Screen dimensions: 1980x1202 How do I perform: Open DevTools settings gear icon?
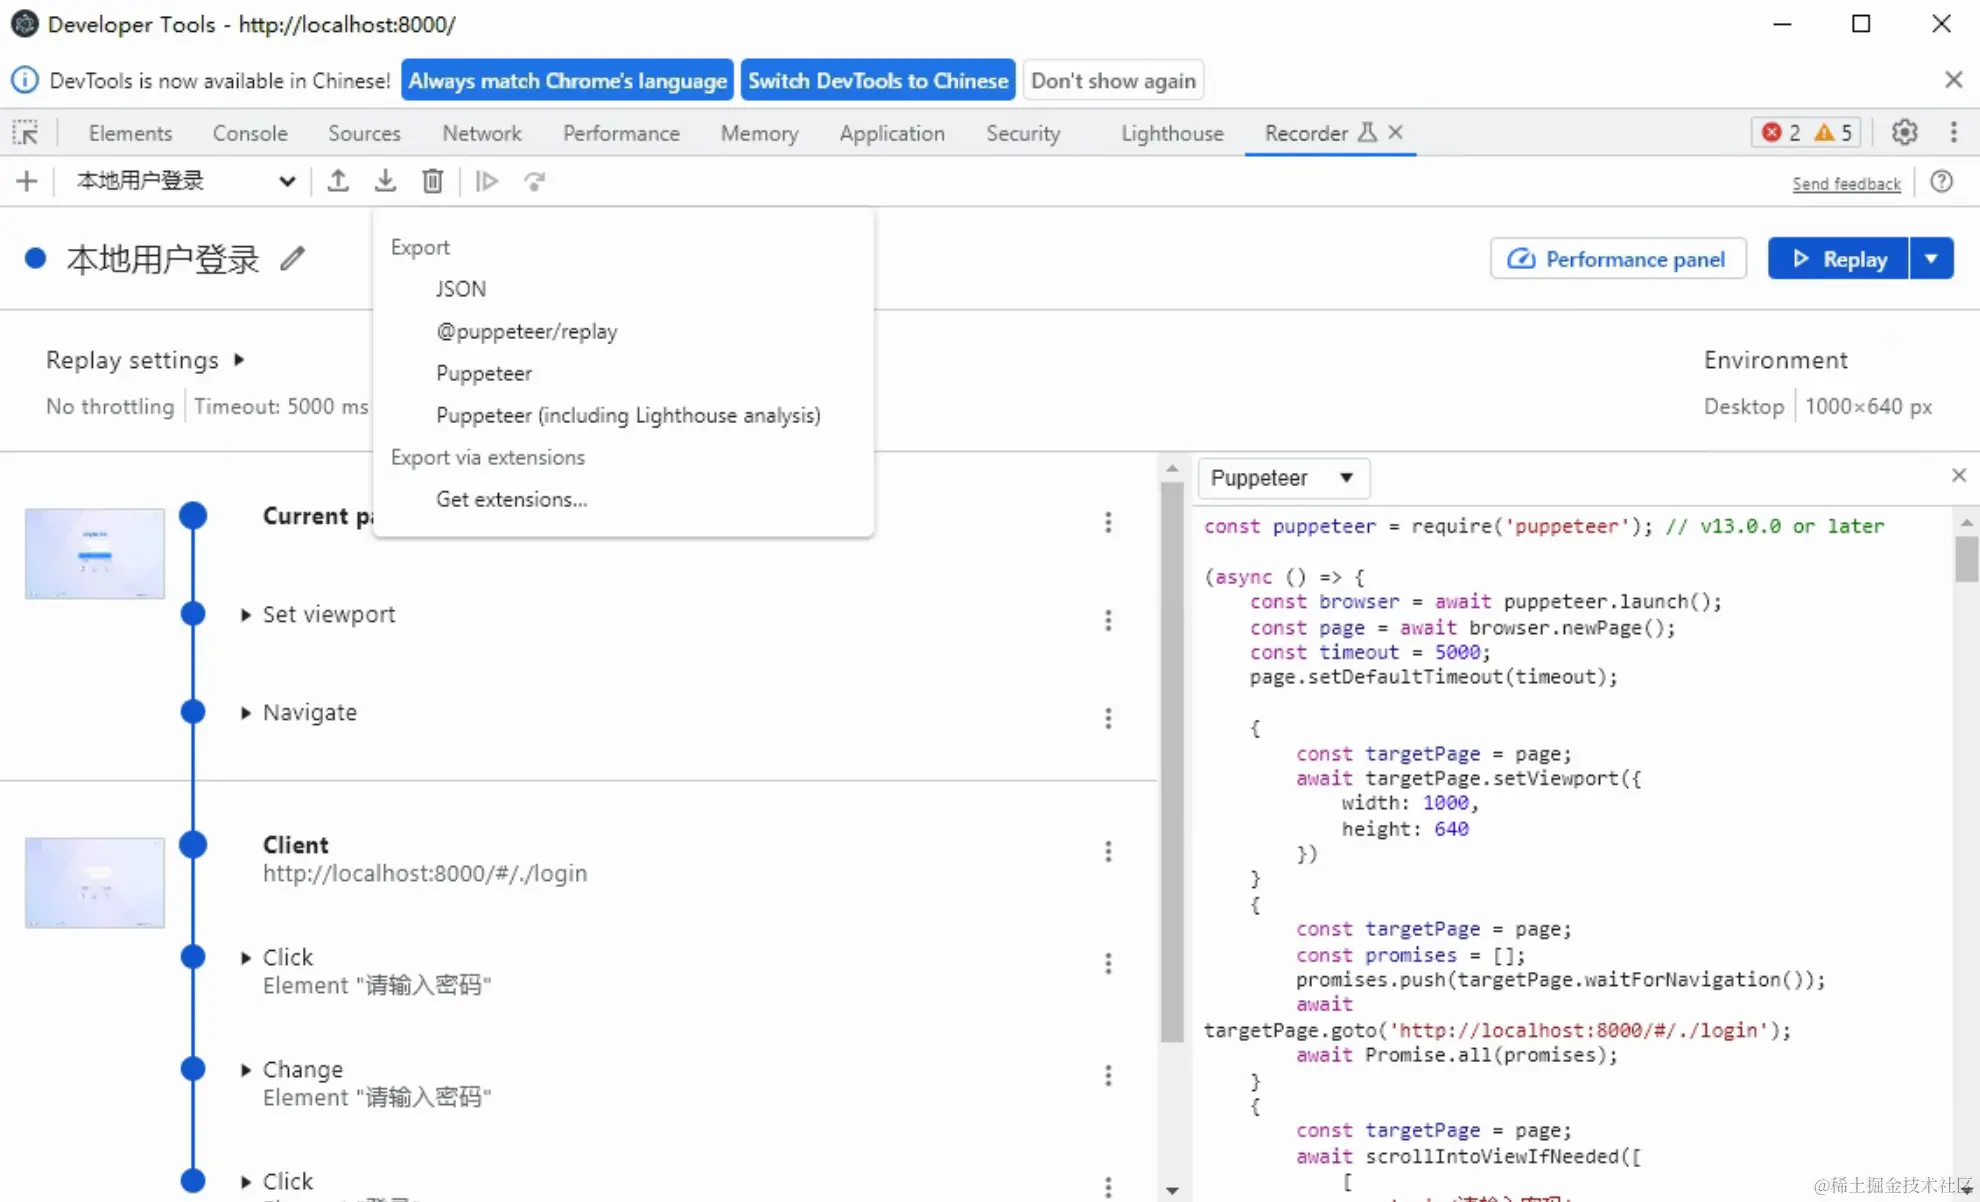coord(1904,133)
